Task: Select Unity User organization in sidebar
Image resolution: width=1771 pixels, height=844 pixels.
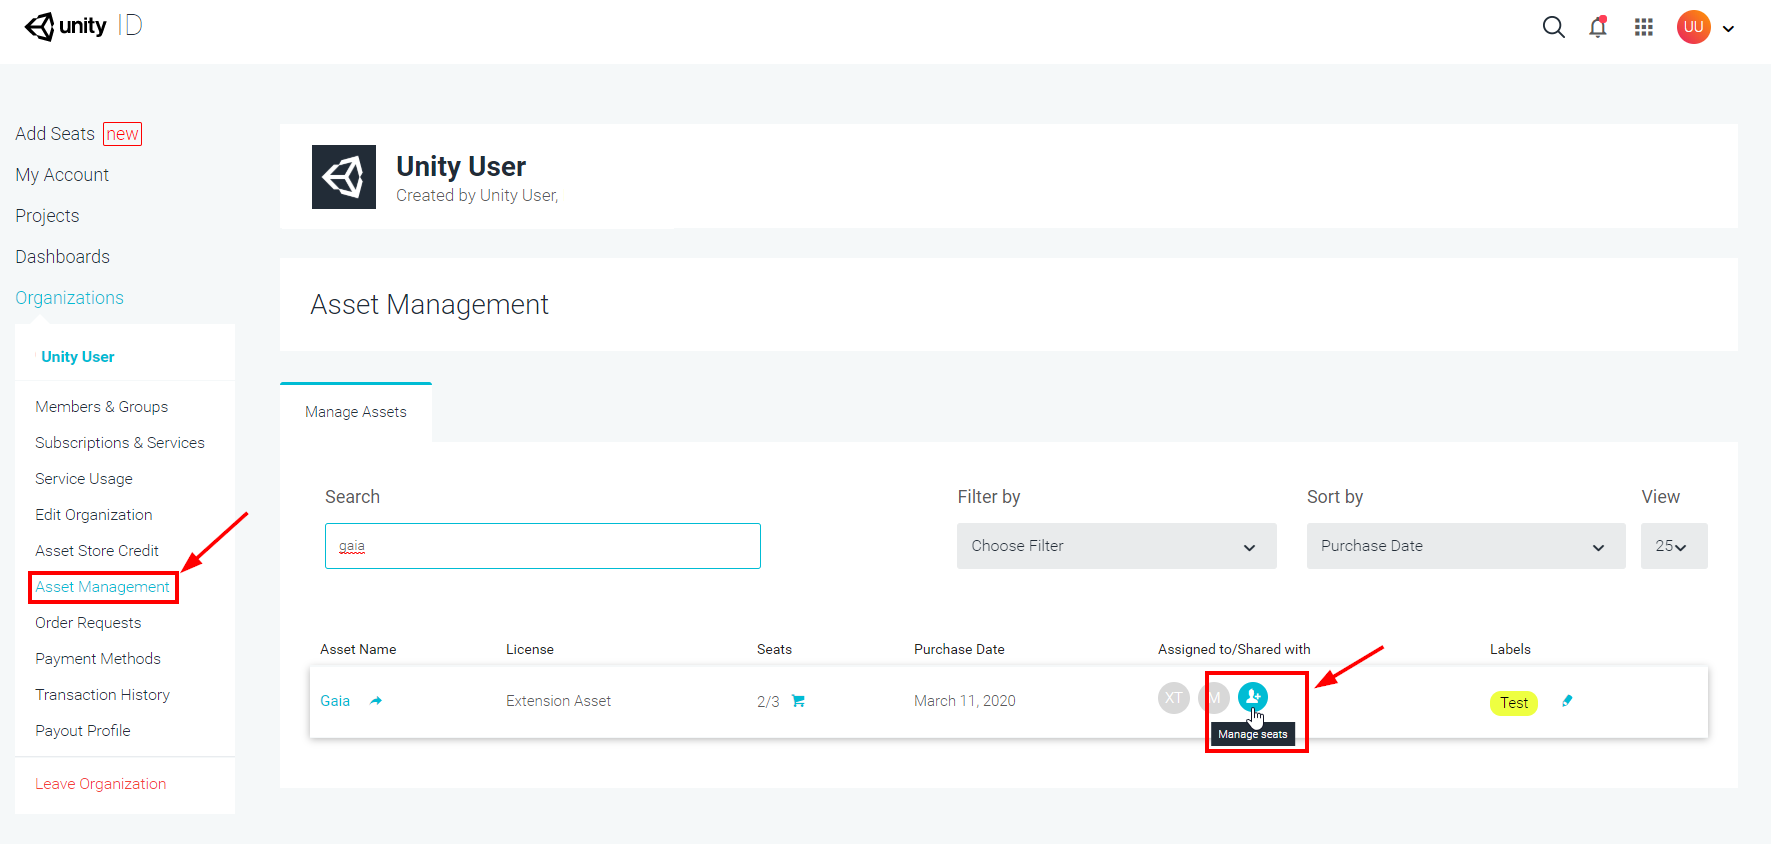Action: tap(78, 357)
